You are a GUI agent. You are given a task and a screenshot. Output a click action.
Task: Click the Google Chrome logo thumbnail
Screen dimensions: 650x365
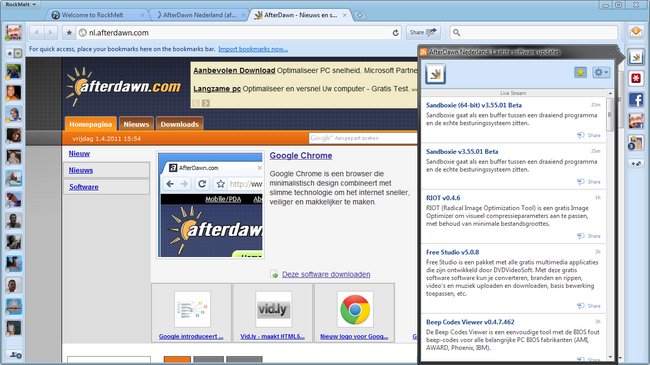tap(355, 309)
